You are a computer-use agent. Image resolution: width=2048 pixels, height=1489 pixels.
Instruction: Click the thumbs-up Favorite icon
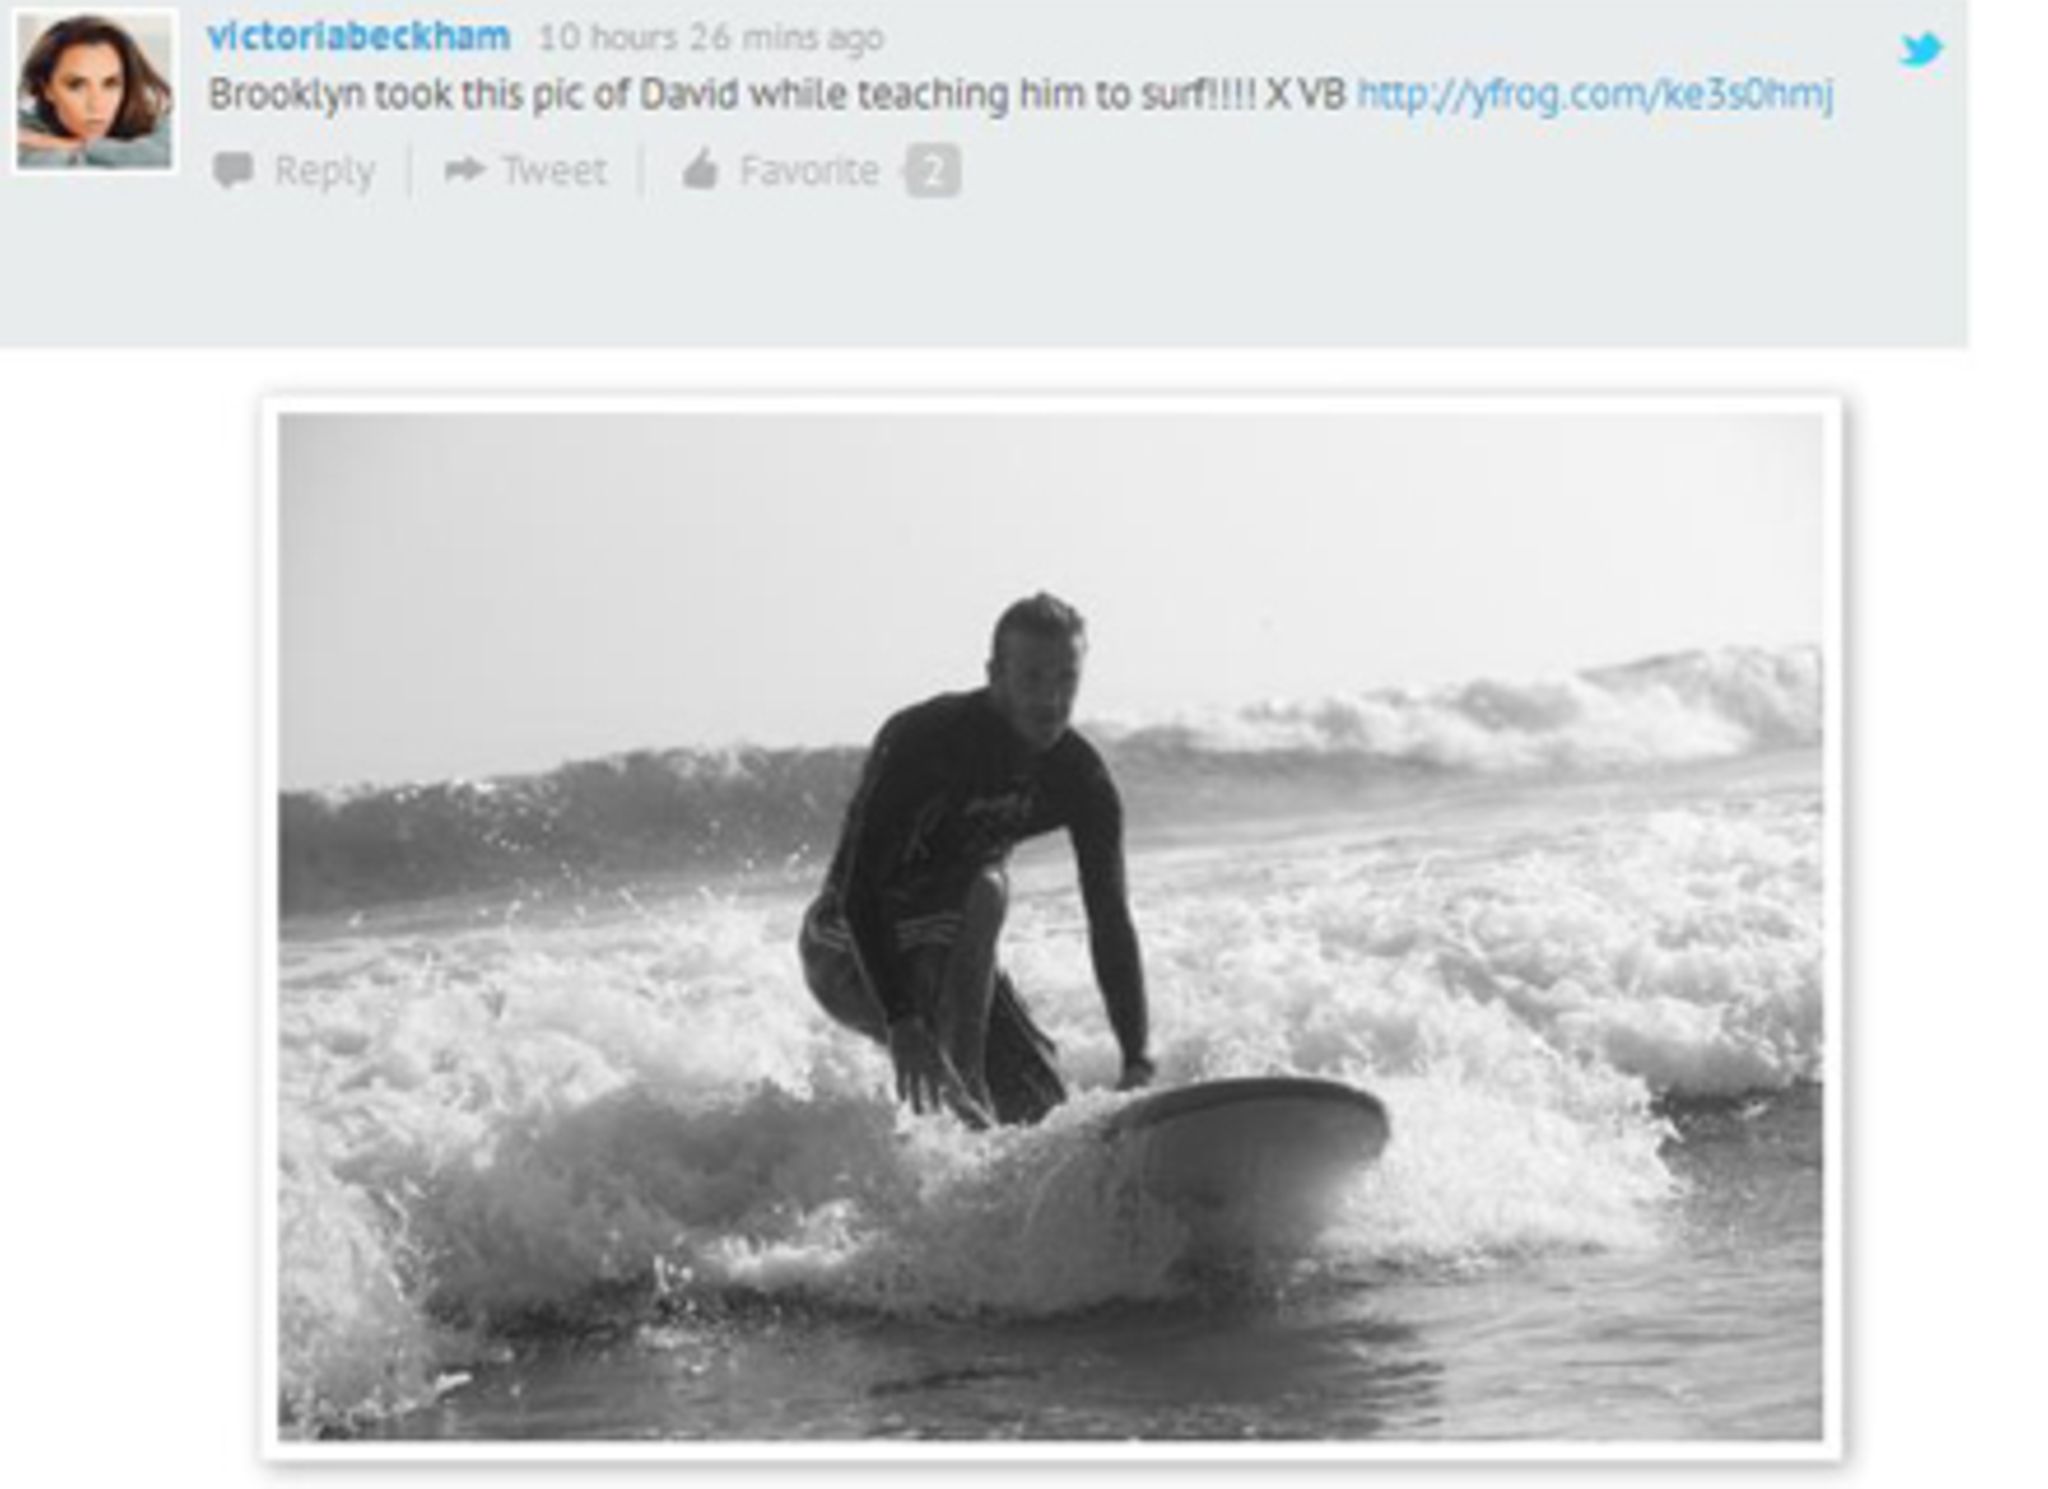[x=700, y=169]
